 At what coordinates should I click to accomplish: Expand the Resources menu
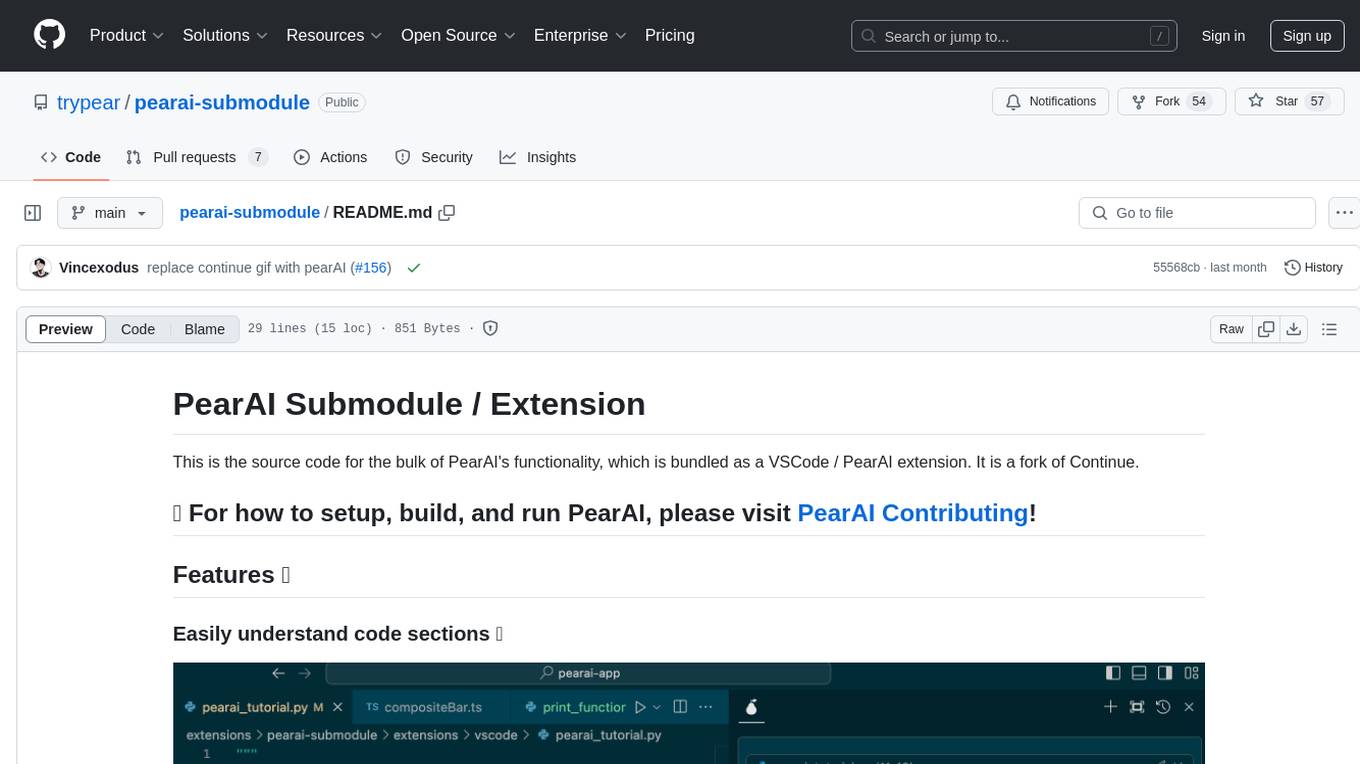coord(334,35)
